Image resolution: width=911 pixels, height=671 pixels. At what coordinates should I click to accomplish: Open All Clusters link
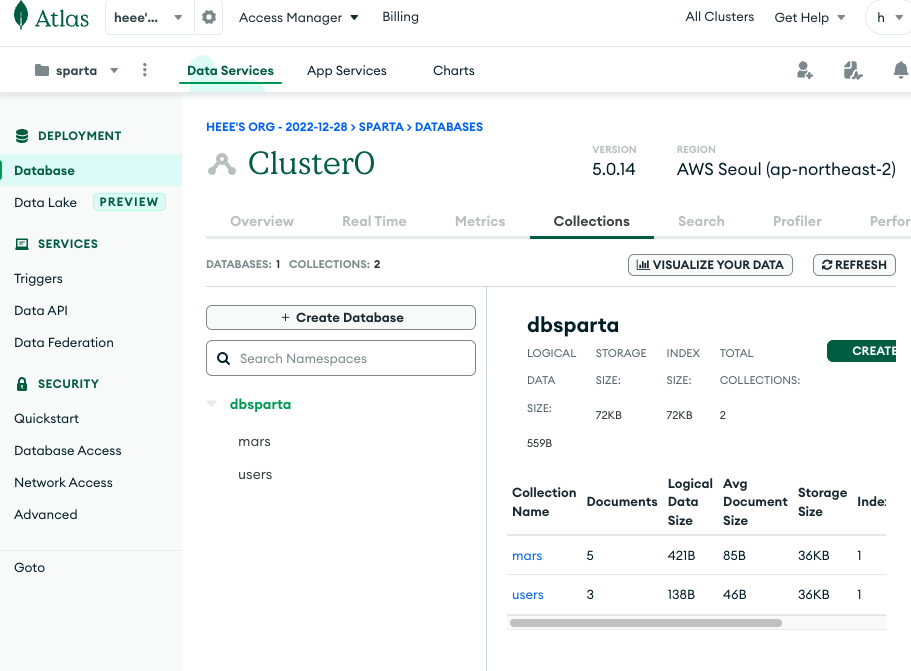719,17
